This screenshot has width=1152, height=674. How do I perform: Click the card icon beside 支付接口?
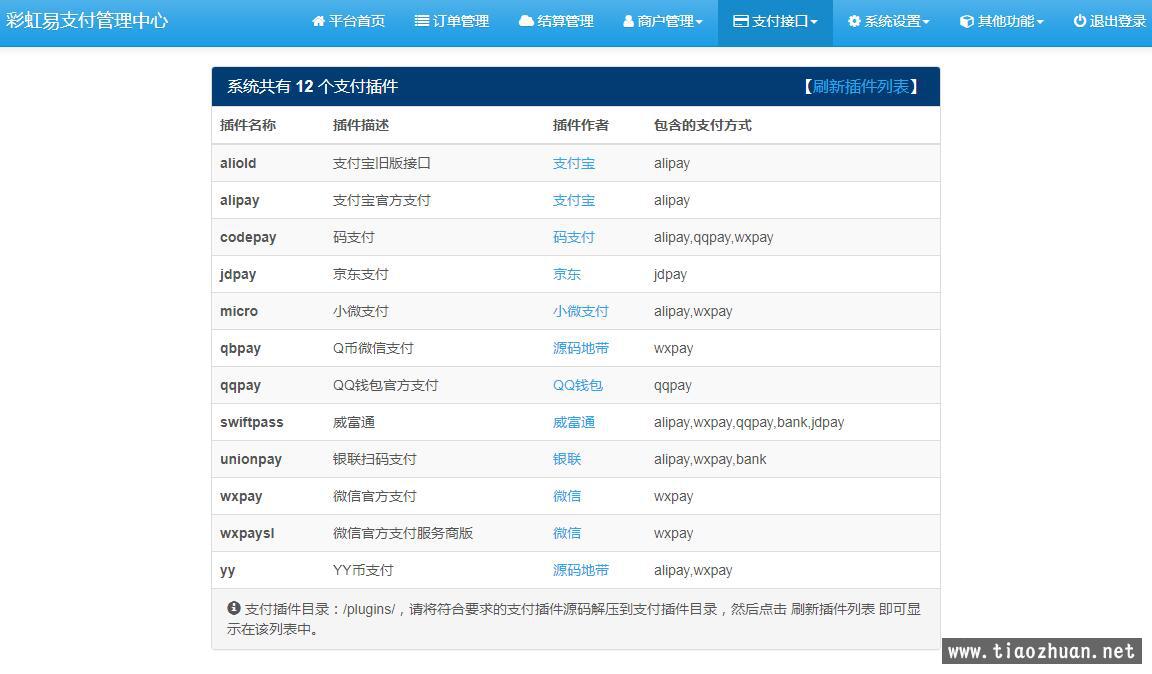point(741,21)
